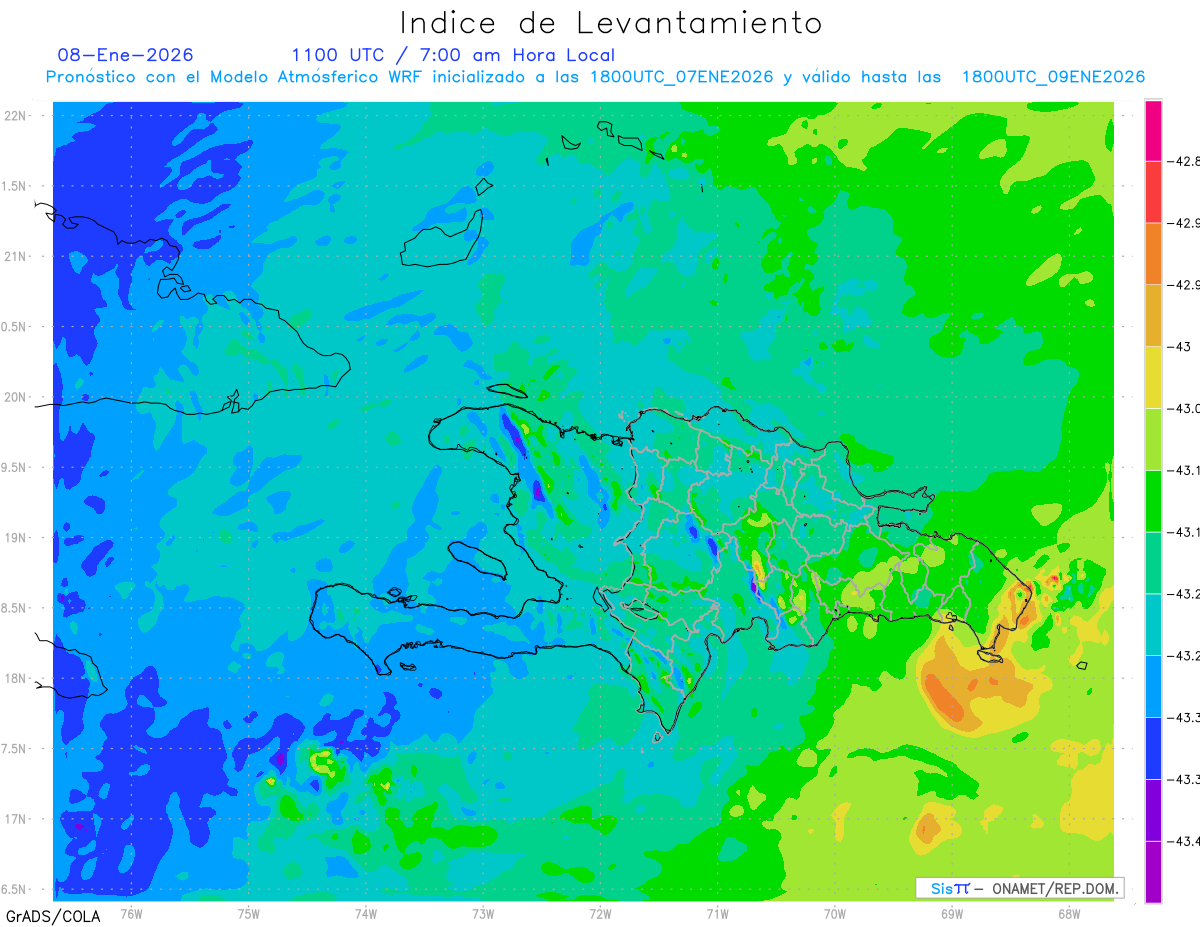Screen dimensions: 1200x927
Task: Pick the red swatch in the colorbar
Action: [1153, 192]
